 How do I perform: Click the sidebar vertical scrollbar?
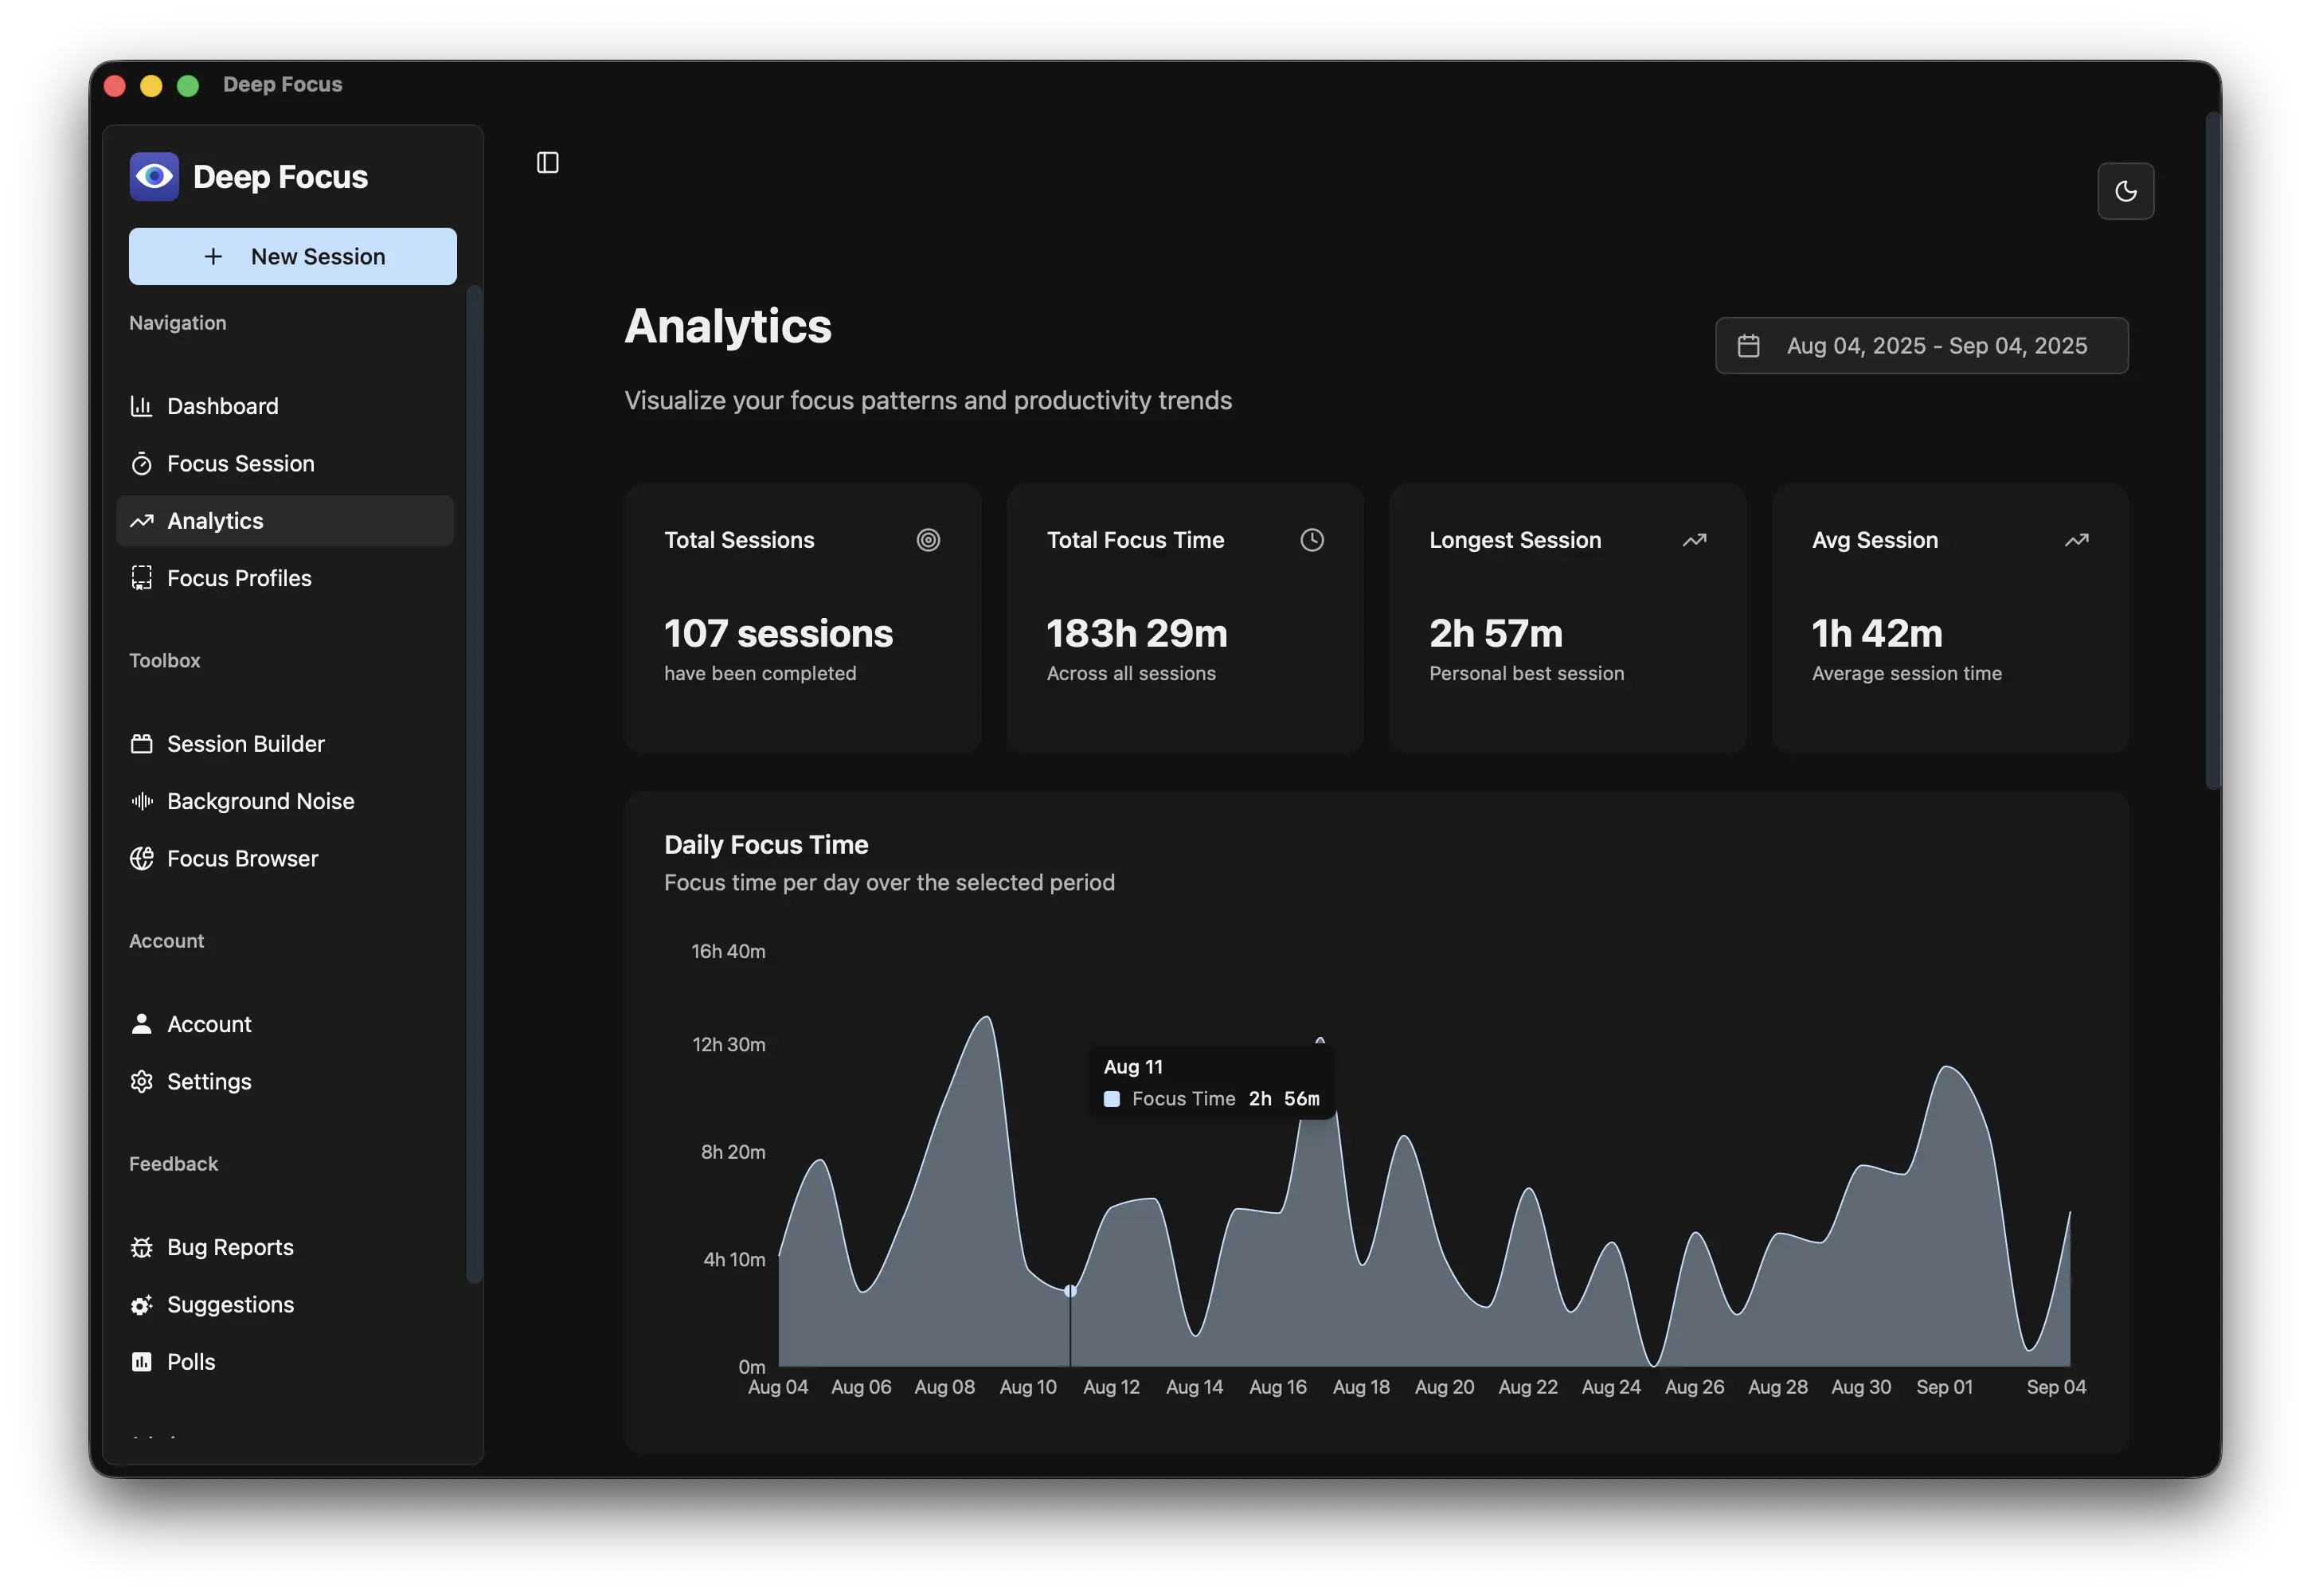(x=474, y=783)
